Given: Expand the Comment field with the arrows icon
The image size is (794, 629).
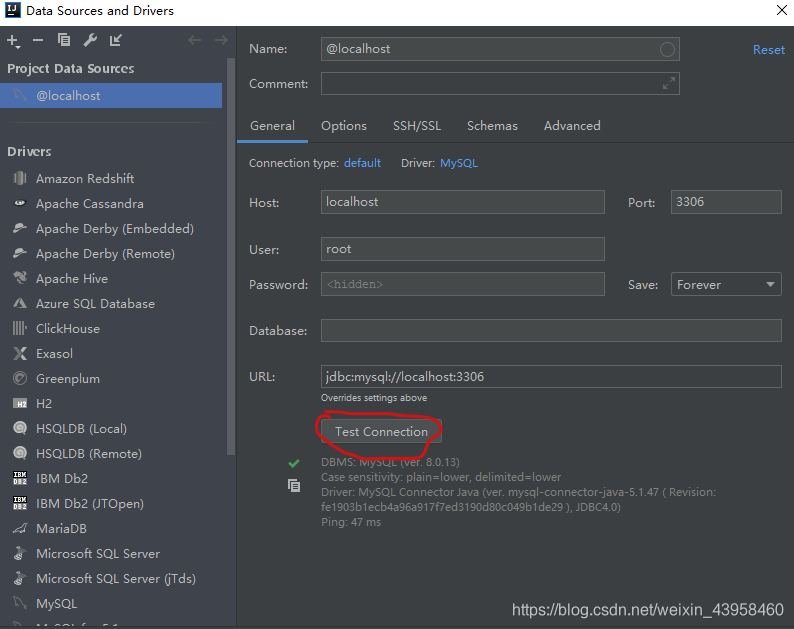Looking at the screenshot, I should 669,84.
